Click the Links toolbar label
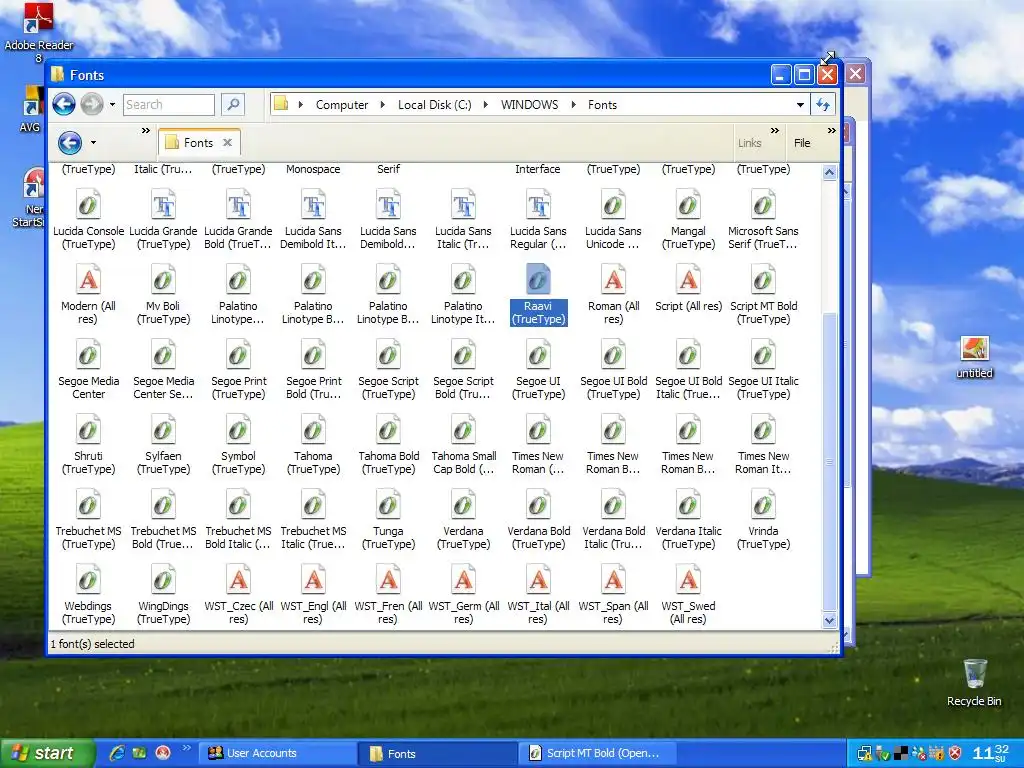 tap(750, 143)
